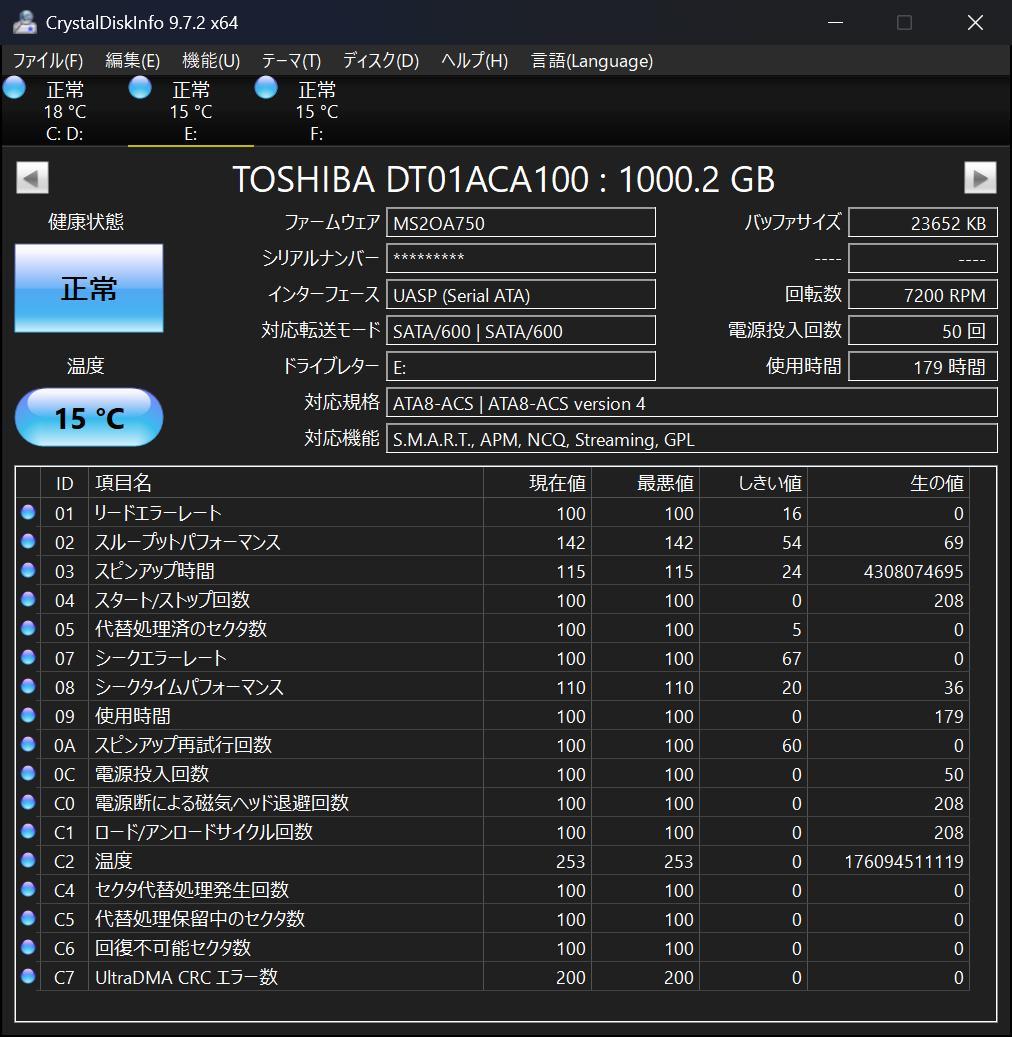
Task: Click the status dot beside UltraDMA CRC エラー数
Action: [x=27, y=977]
